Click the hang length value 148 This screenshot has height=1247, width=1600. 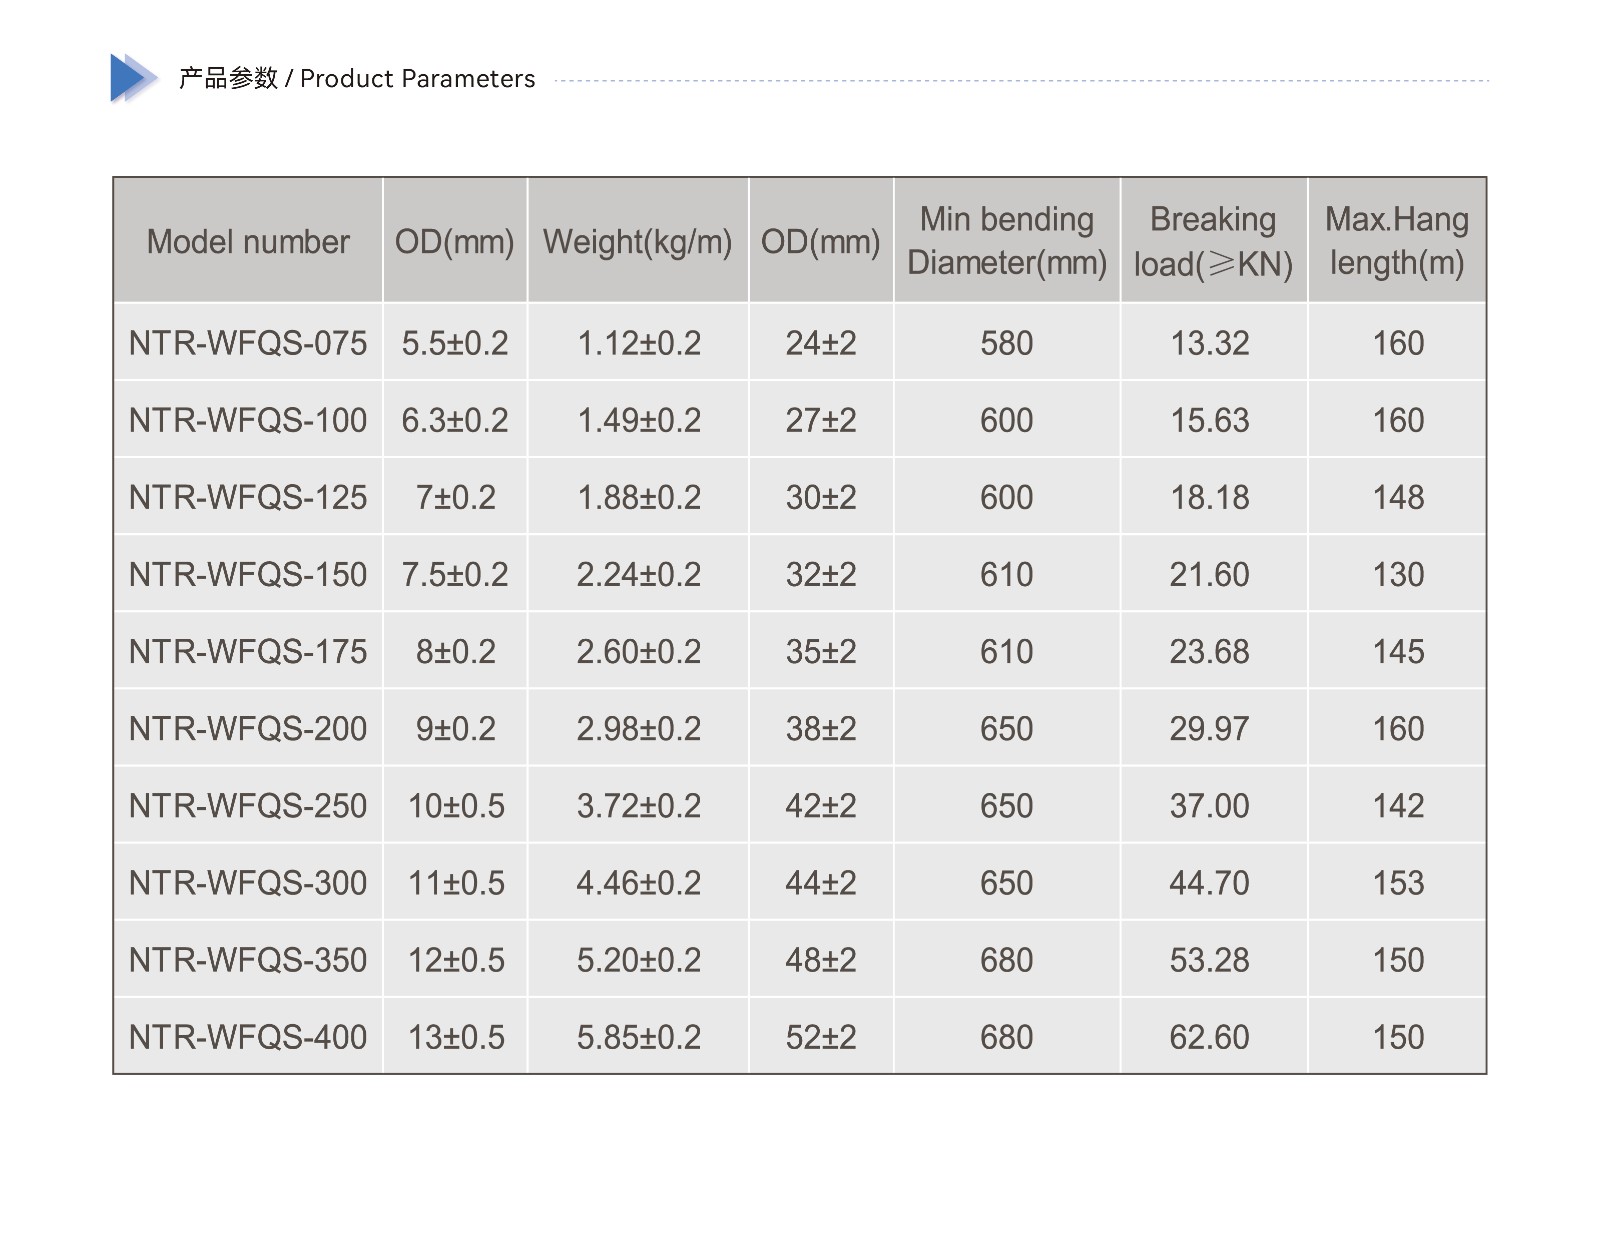coord(1398,497)
